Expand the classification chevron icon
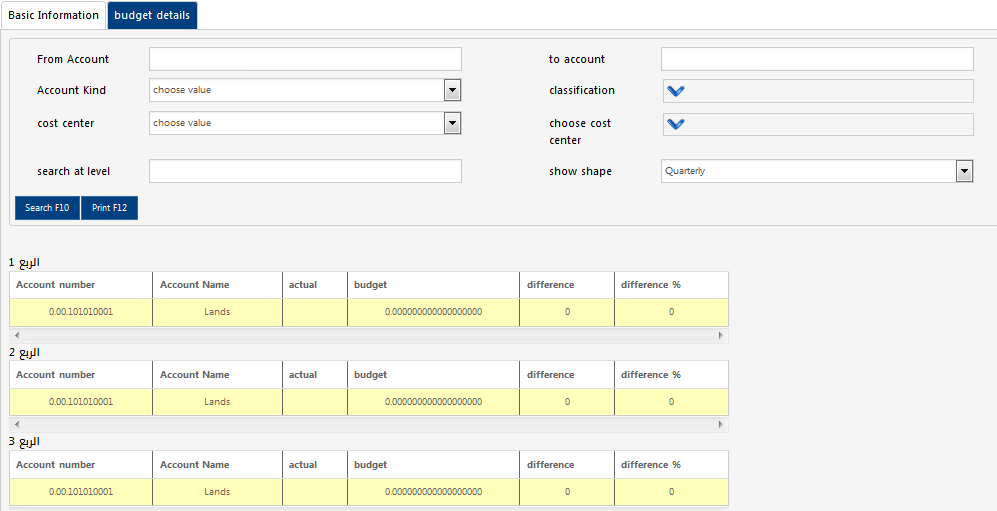The image size is (997, 511). pos(676,91)
